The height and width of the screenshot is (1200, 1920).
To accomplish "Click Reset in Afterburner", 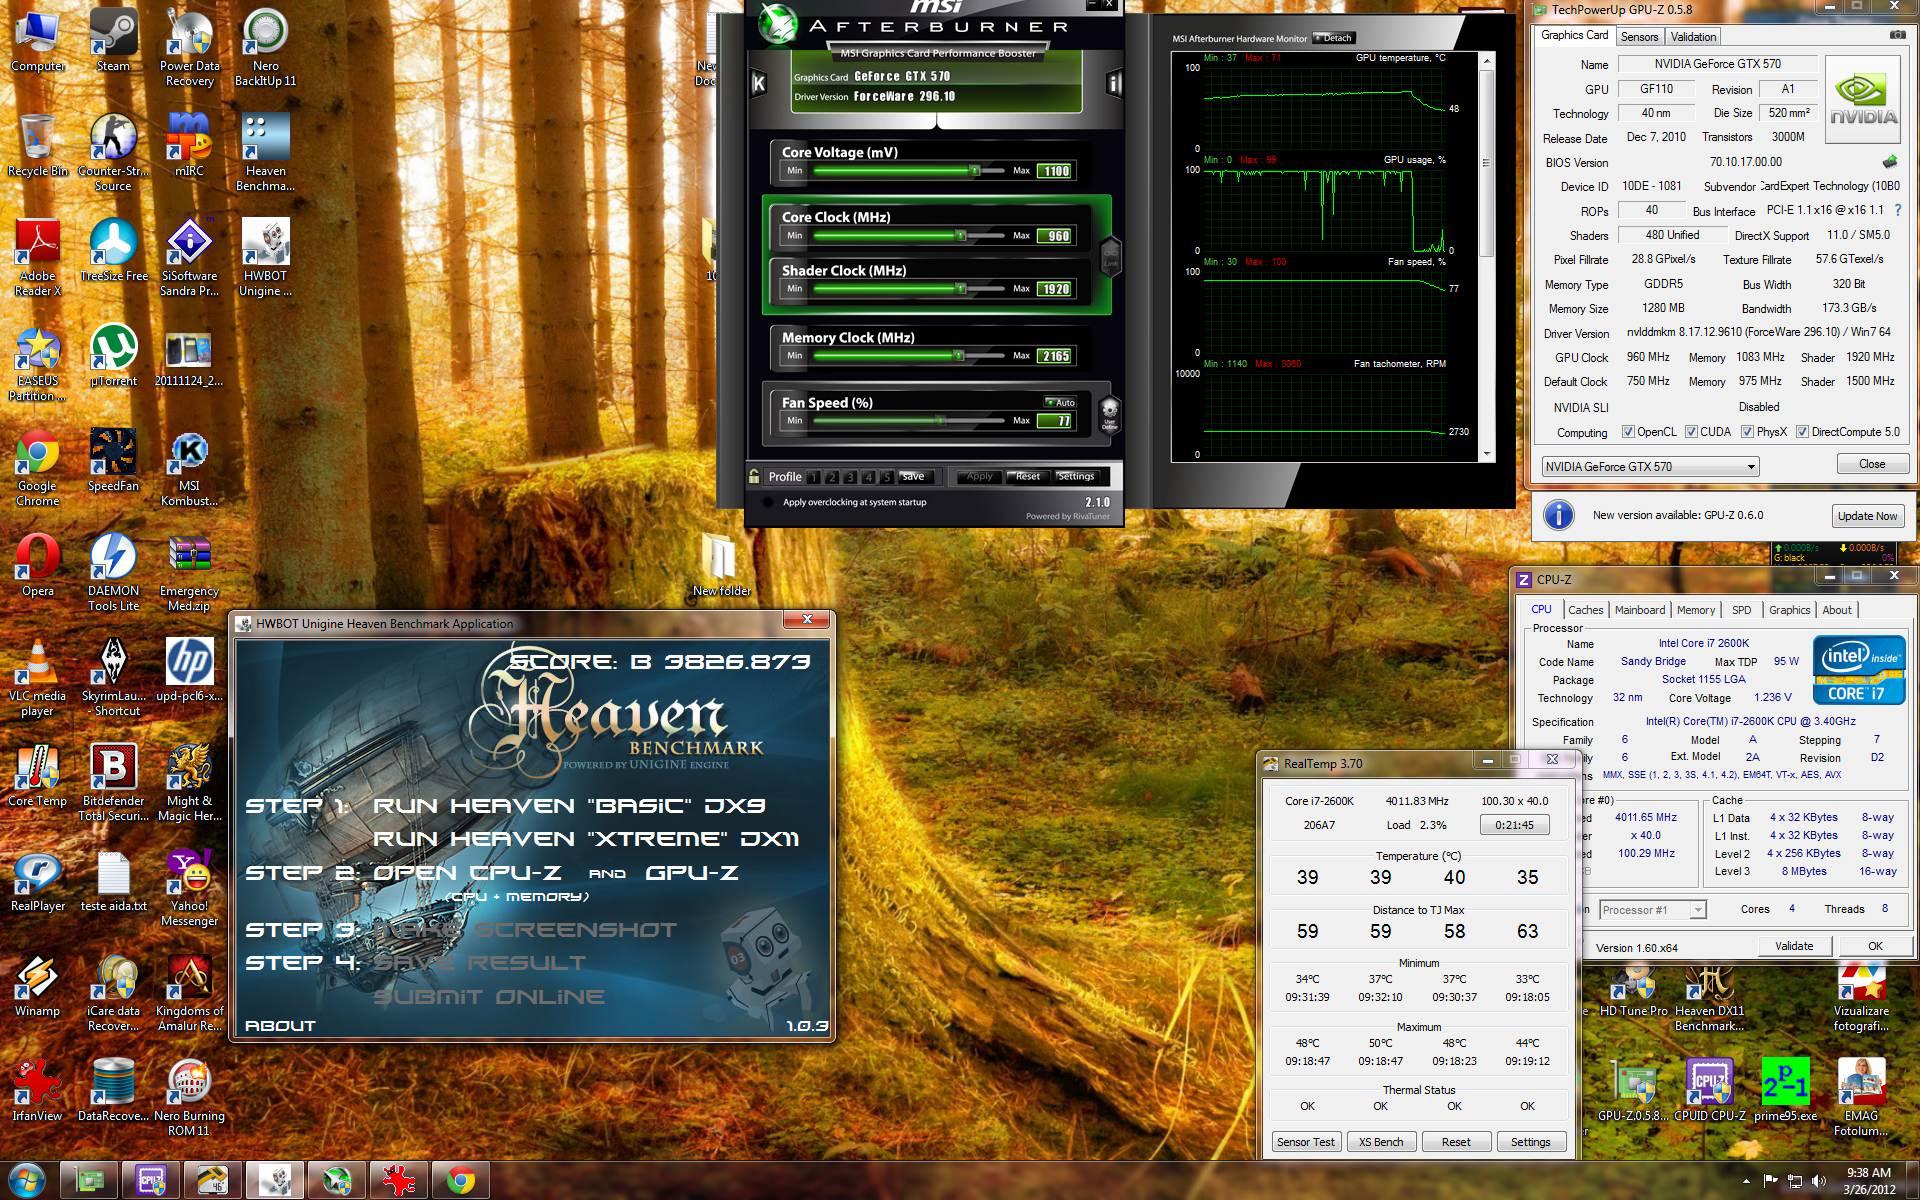I will 1028,477.
